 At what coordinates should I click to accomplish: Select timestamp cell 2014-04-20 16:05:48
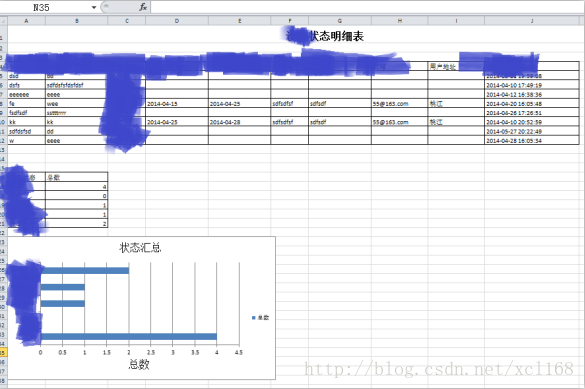[x=532, y=104]
